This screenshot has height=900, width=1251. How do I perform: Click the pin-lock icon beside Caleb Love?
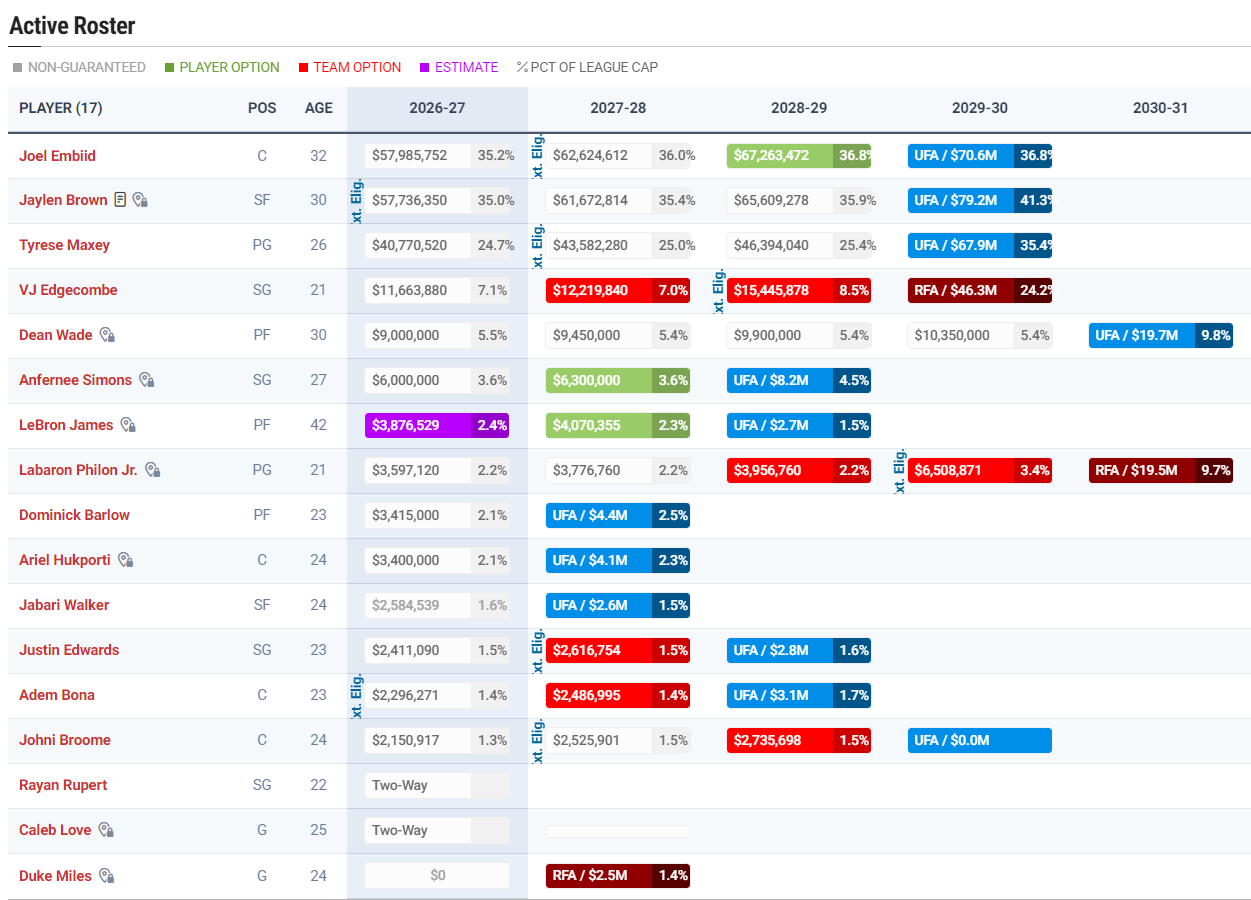106,830
